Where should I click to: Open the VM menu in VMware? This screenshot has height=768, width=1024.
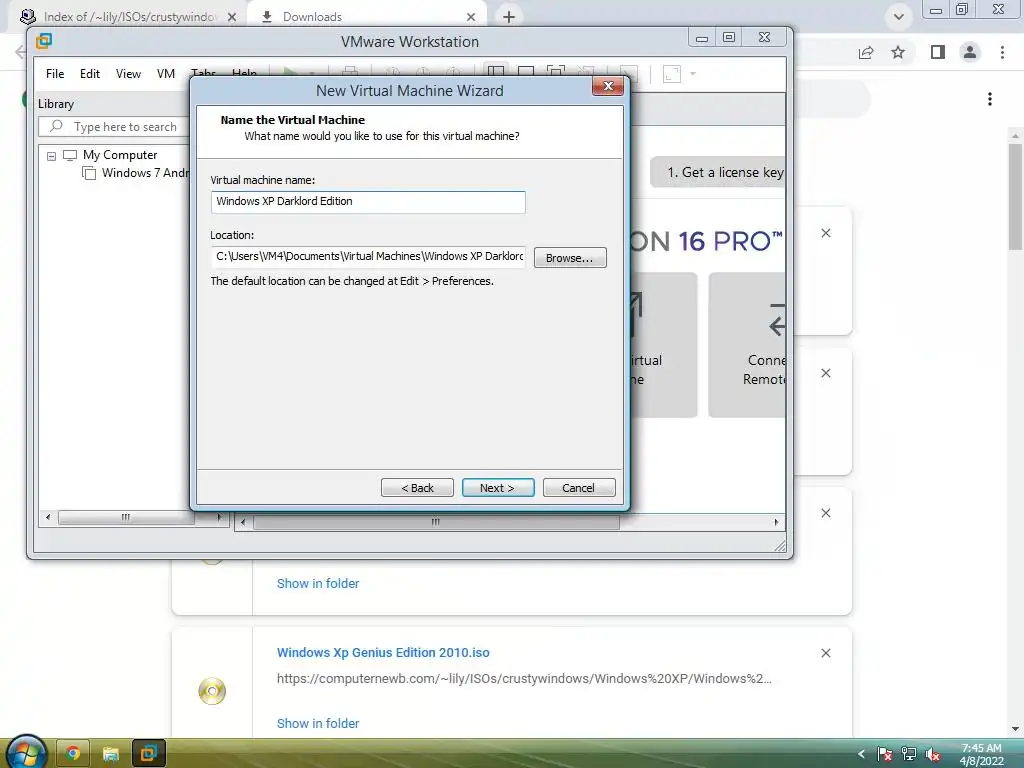coord(166,74)
